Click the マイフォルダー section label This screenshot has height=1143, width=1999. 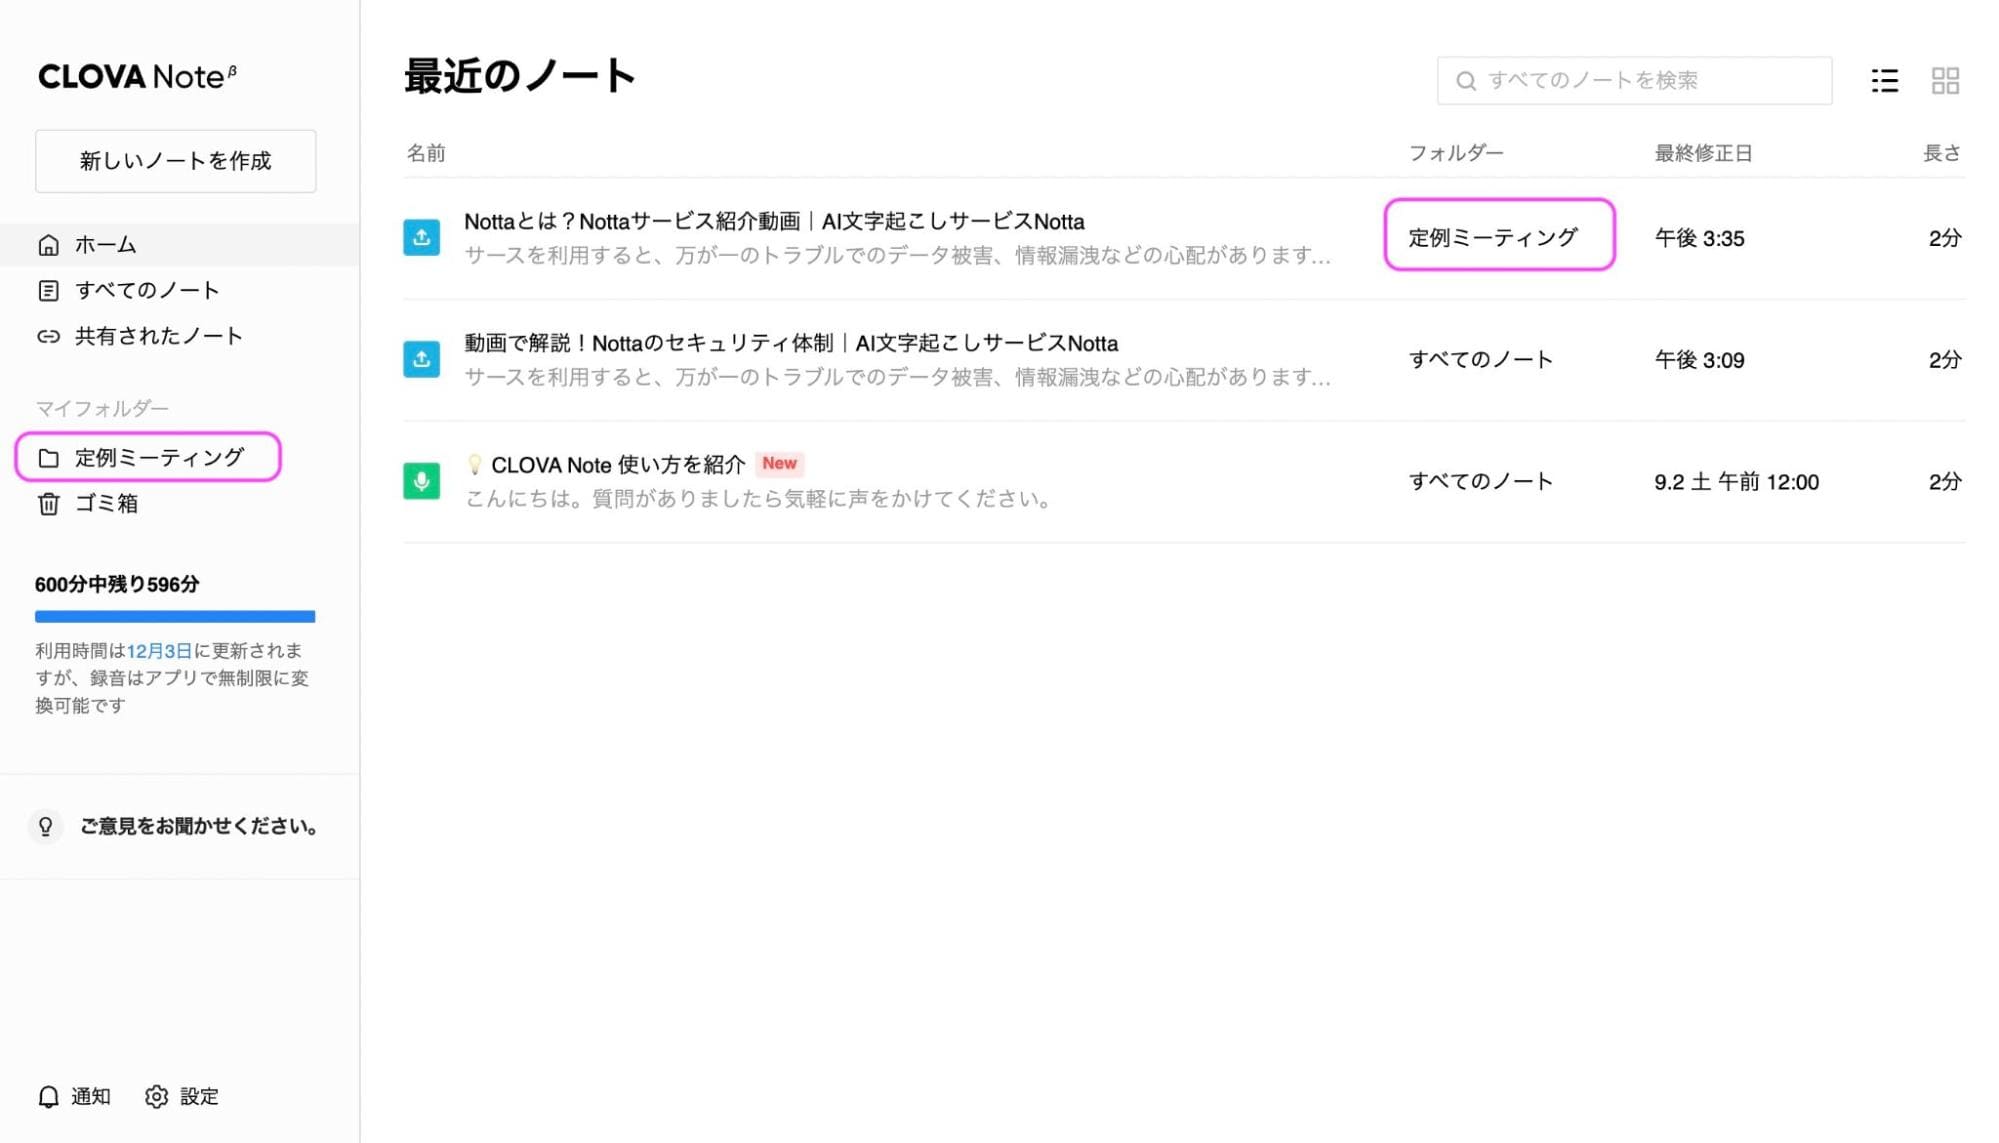tap(102, 409)
